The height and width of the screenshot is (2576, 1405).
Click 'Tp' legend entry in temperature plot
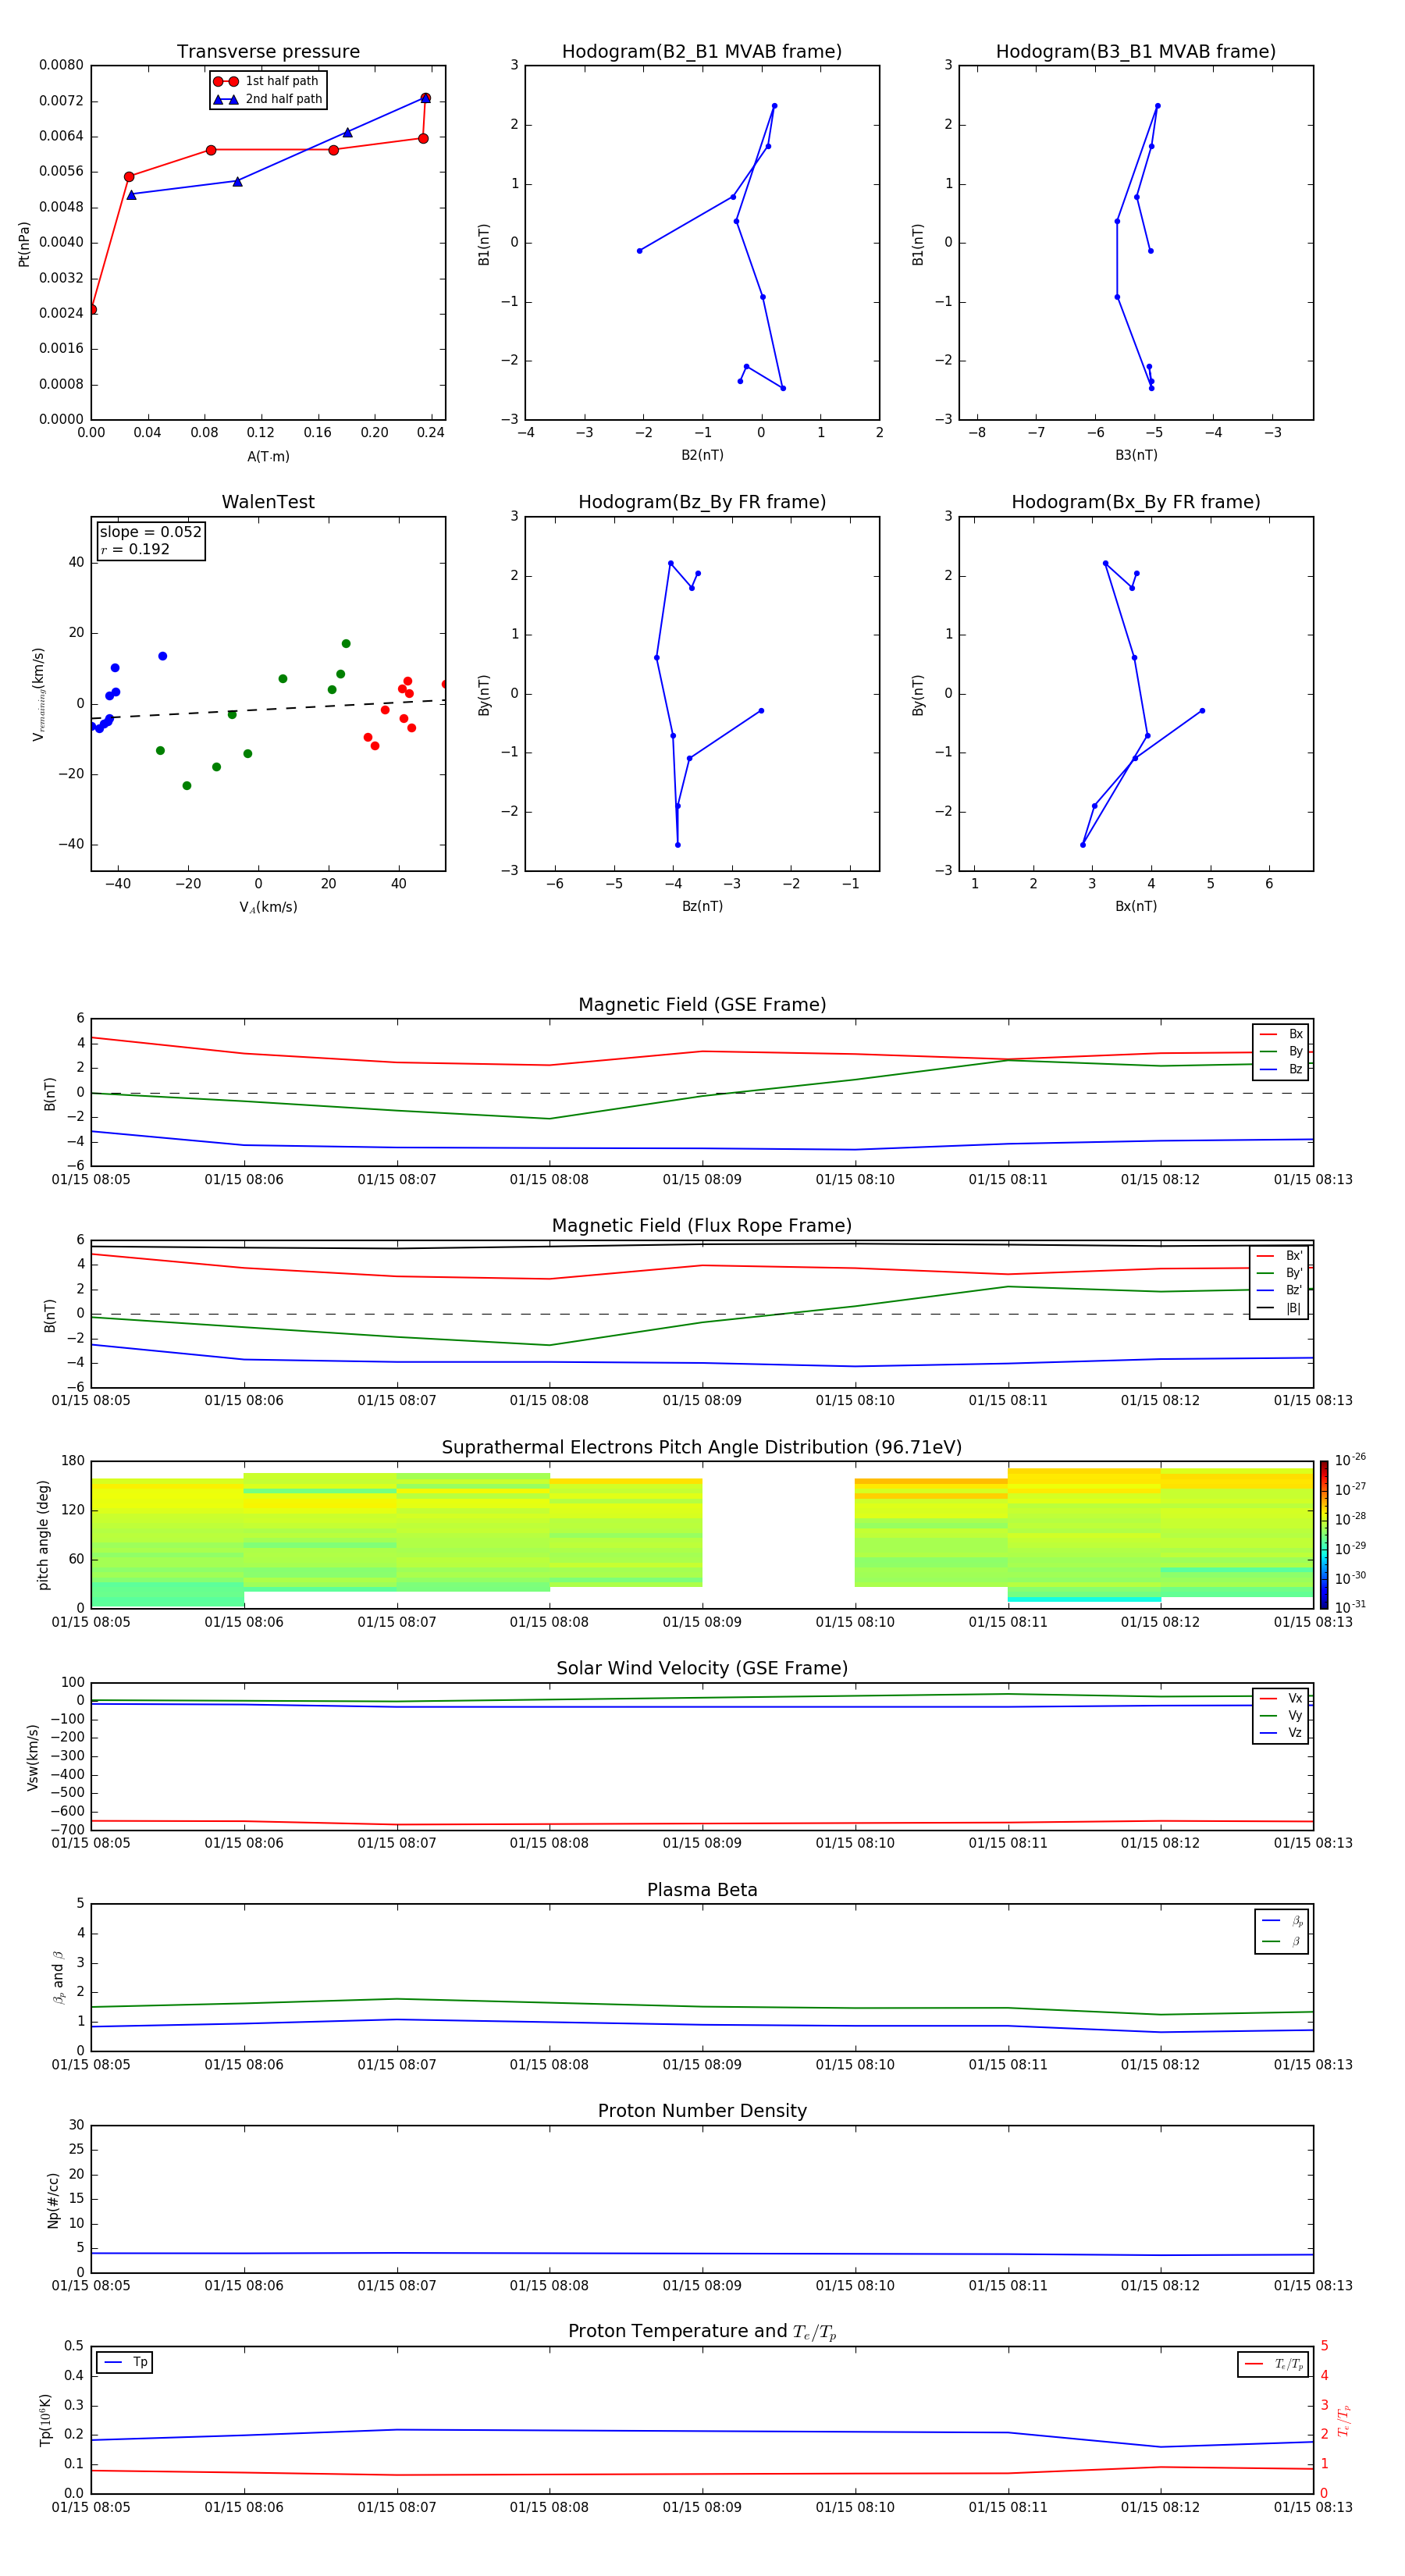(126, 2362)
